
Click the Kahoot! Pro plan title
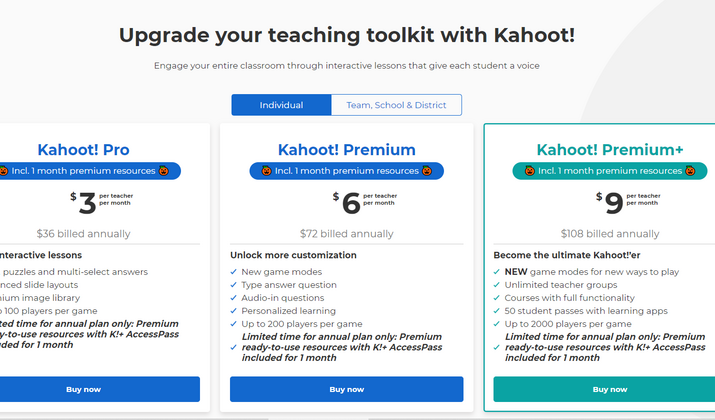point(83,150)
